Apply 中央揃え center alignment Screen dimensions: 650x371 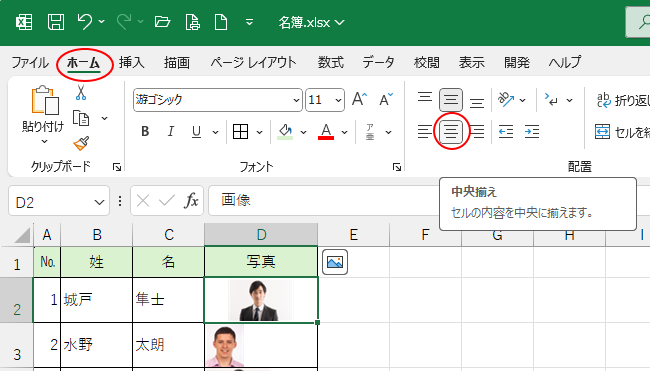tap(451, 132)
